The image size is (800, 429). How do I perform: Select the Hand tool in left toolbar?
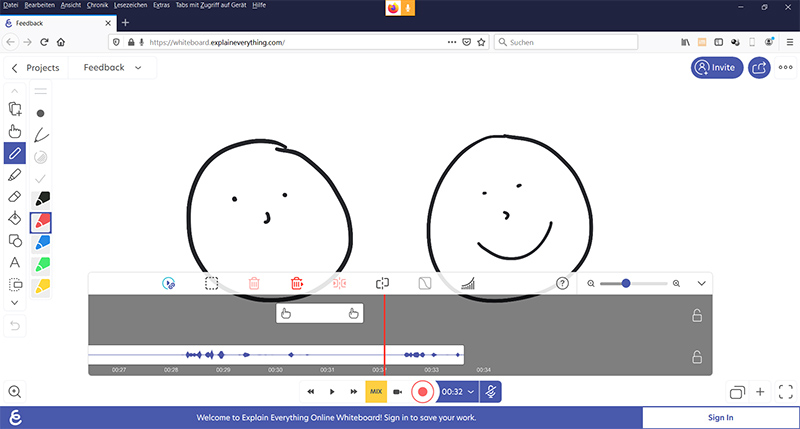click(15, 131)
